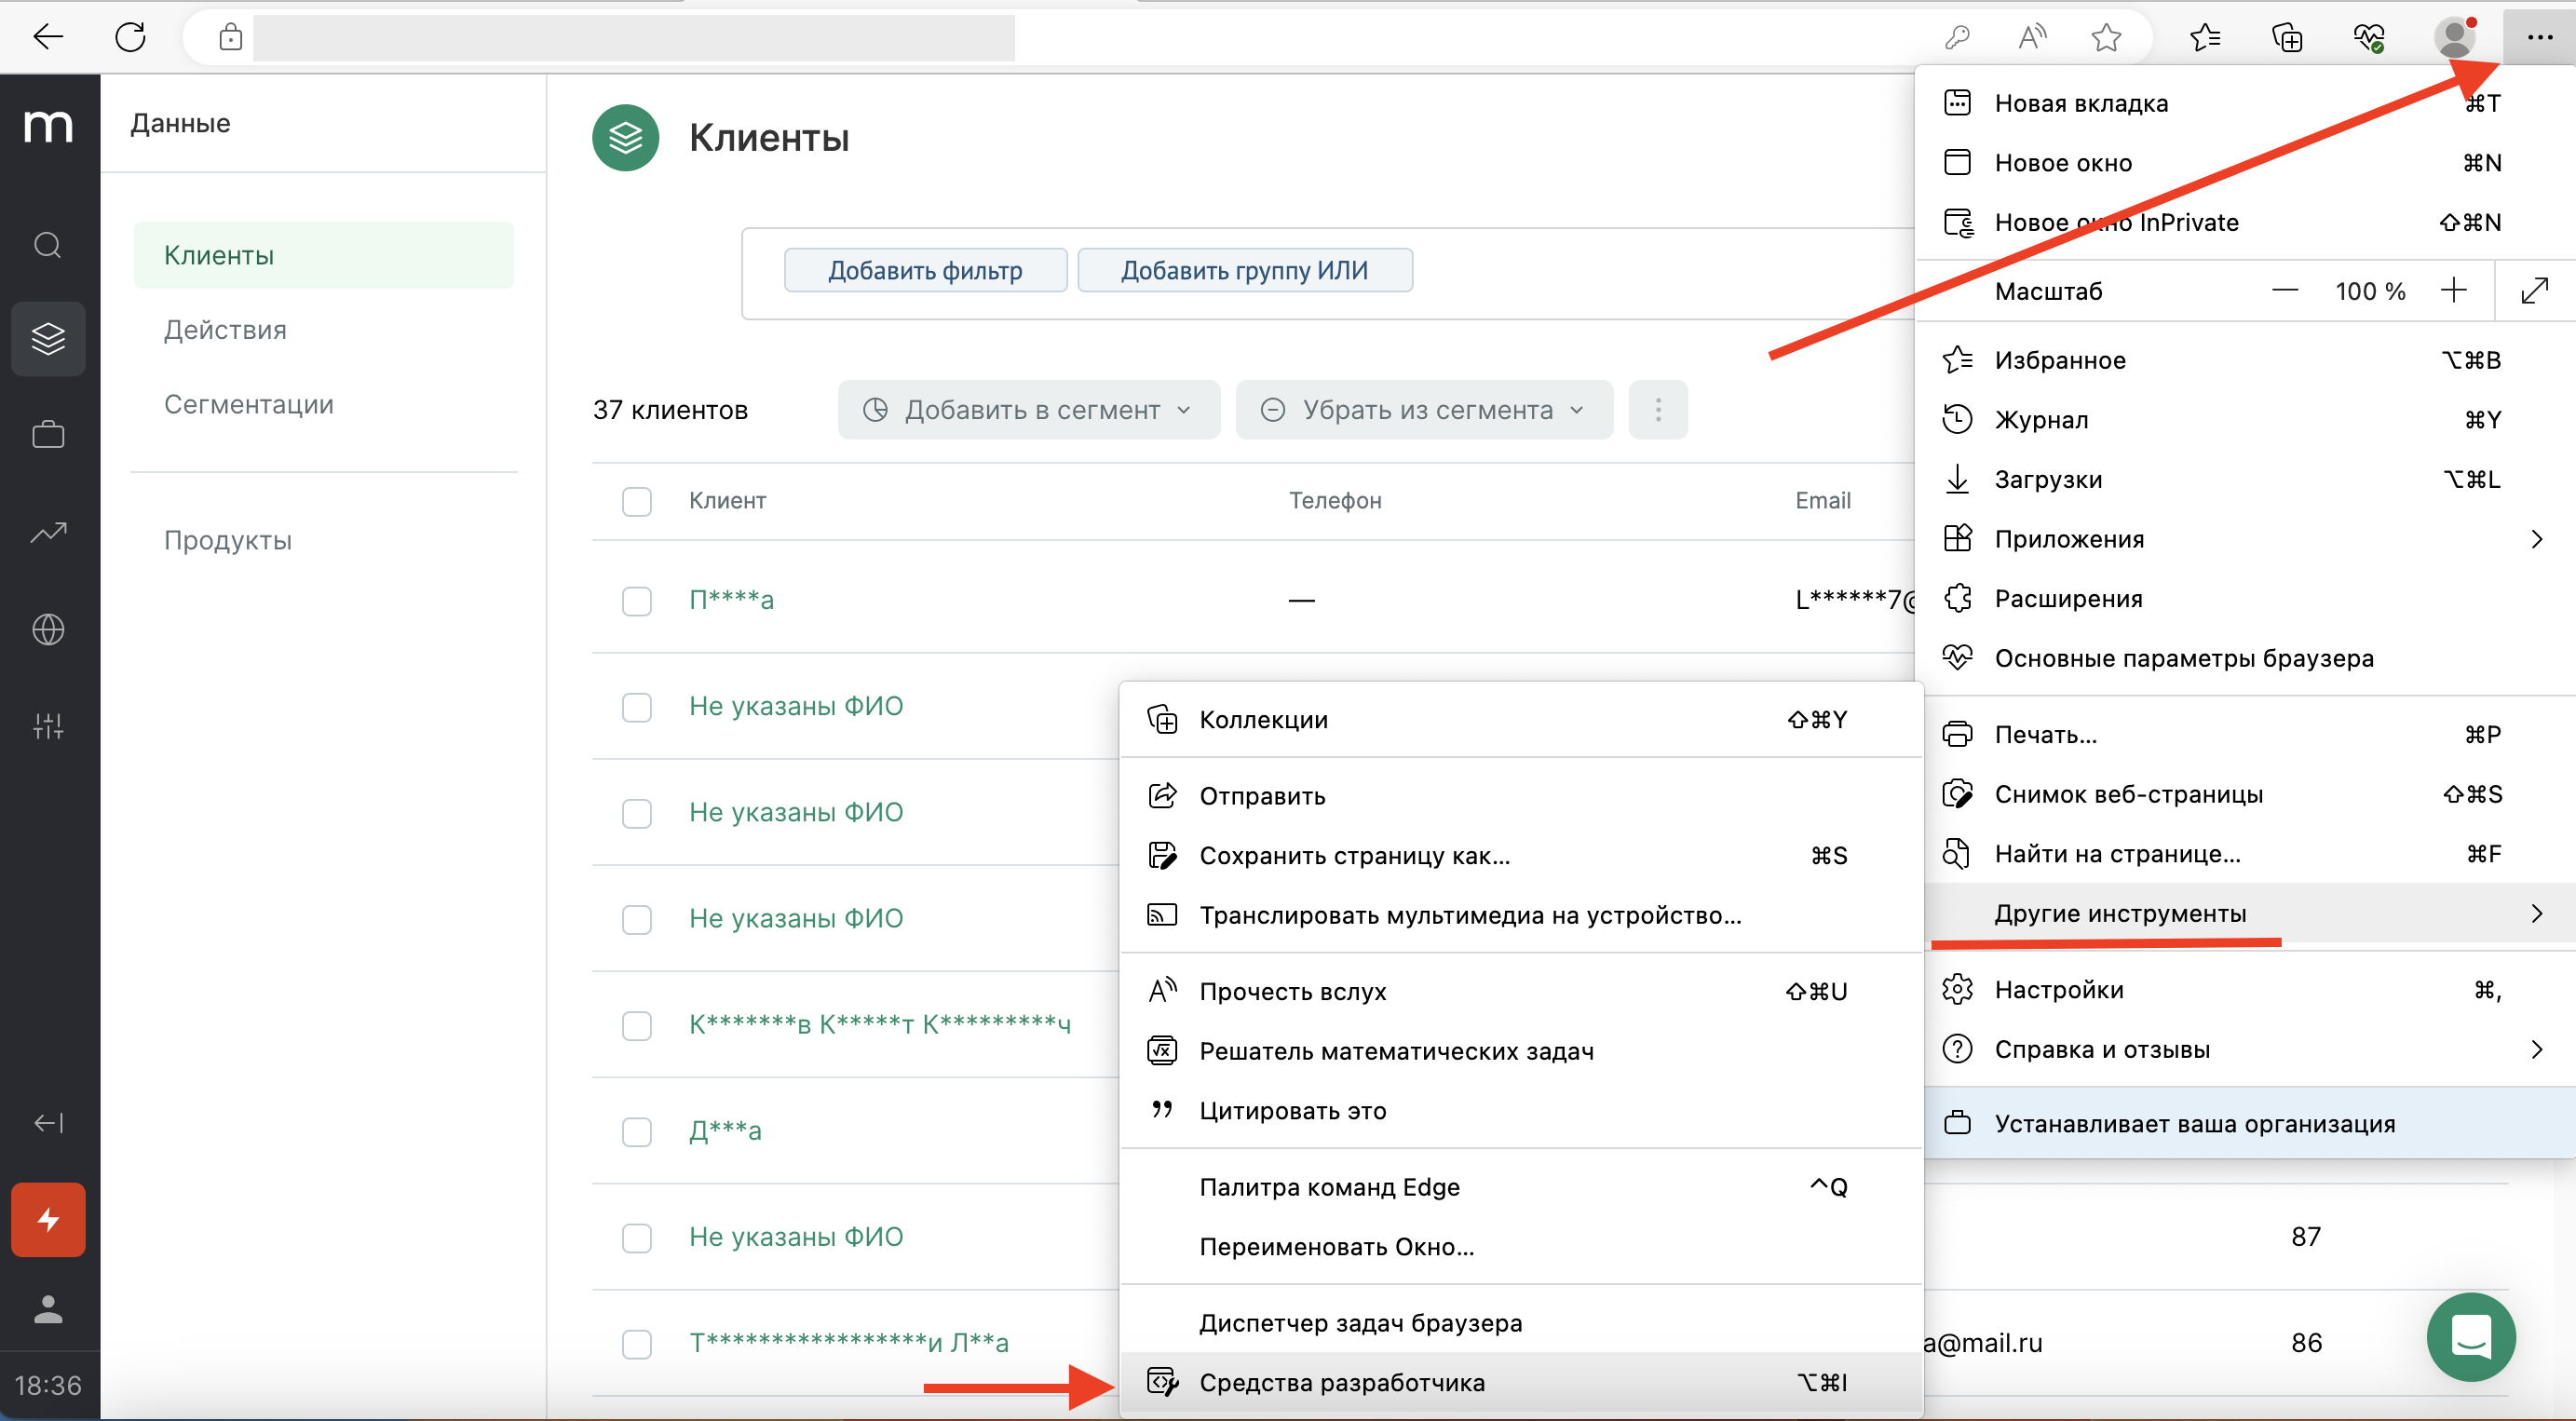Open the 'Убрать из сегмента' dropdown
This screenshot has height=1421, width=2576.
pyautogui.click(x=1424, y=410)
